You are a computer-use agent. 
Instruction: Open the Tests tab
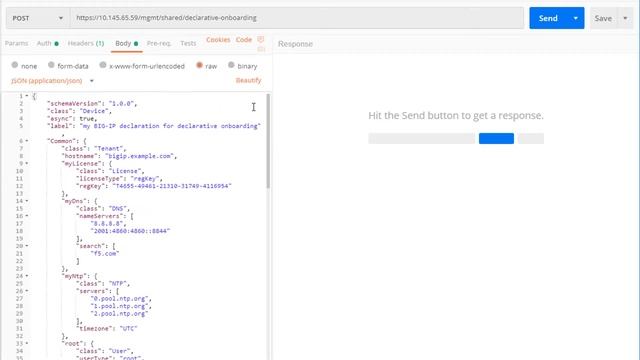tap(188, 43)
